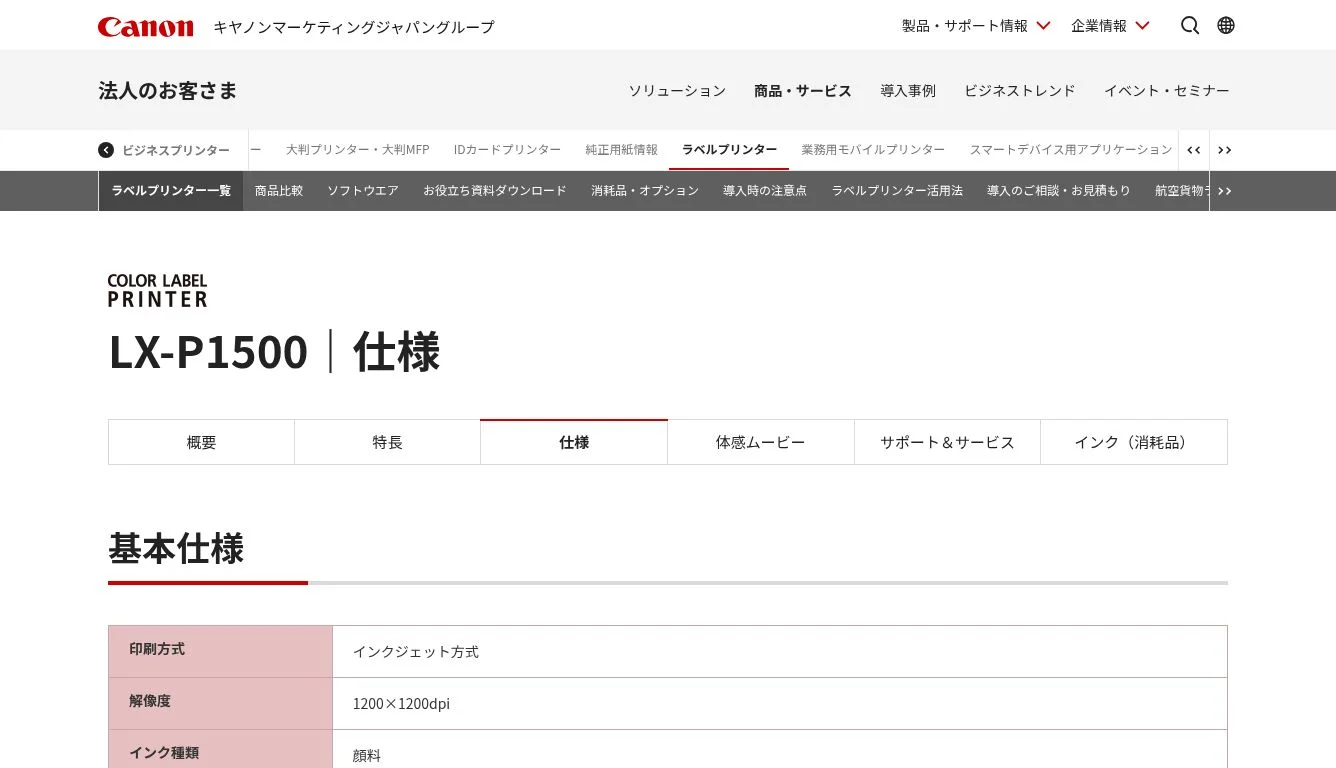Click キヤノンマーケティングジャパングループ text
Image resolution: width=1336 pixels, height=768 pixels.
click(x=354, y=27)
